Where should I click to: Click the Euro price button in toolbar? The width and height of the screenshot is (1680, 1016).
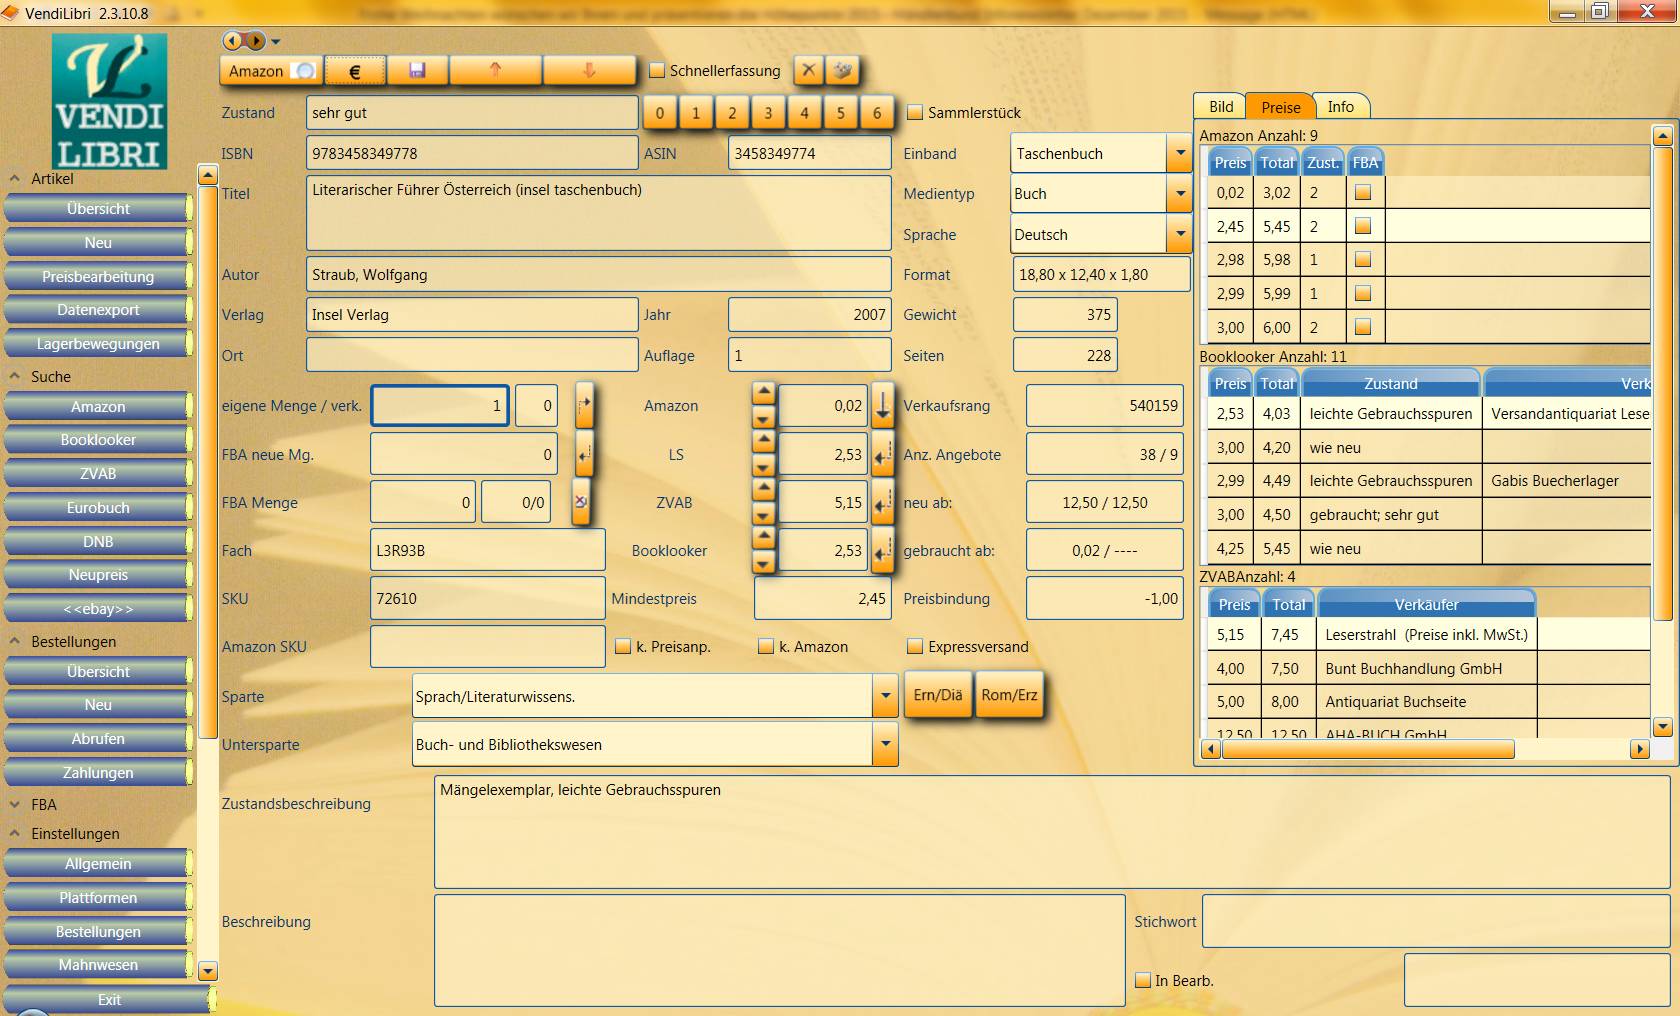354,71
